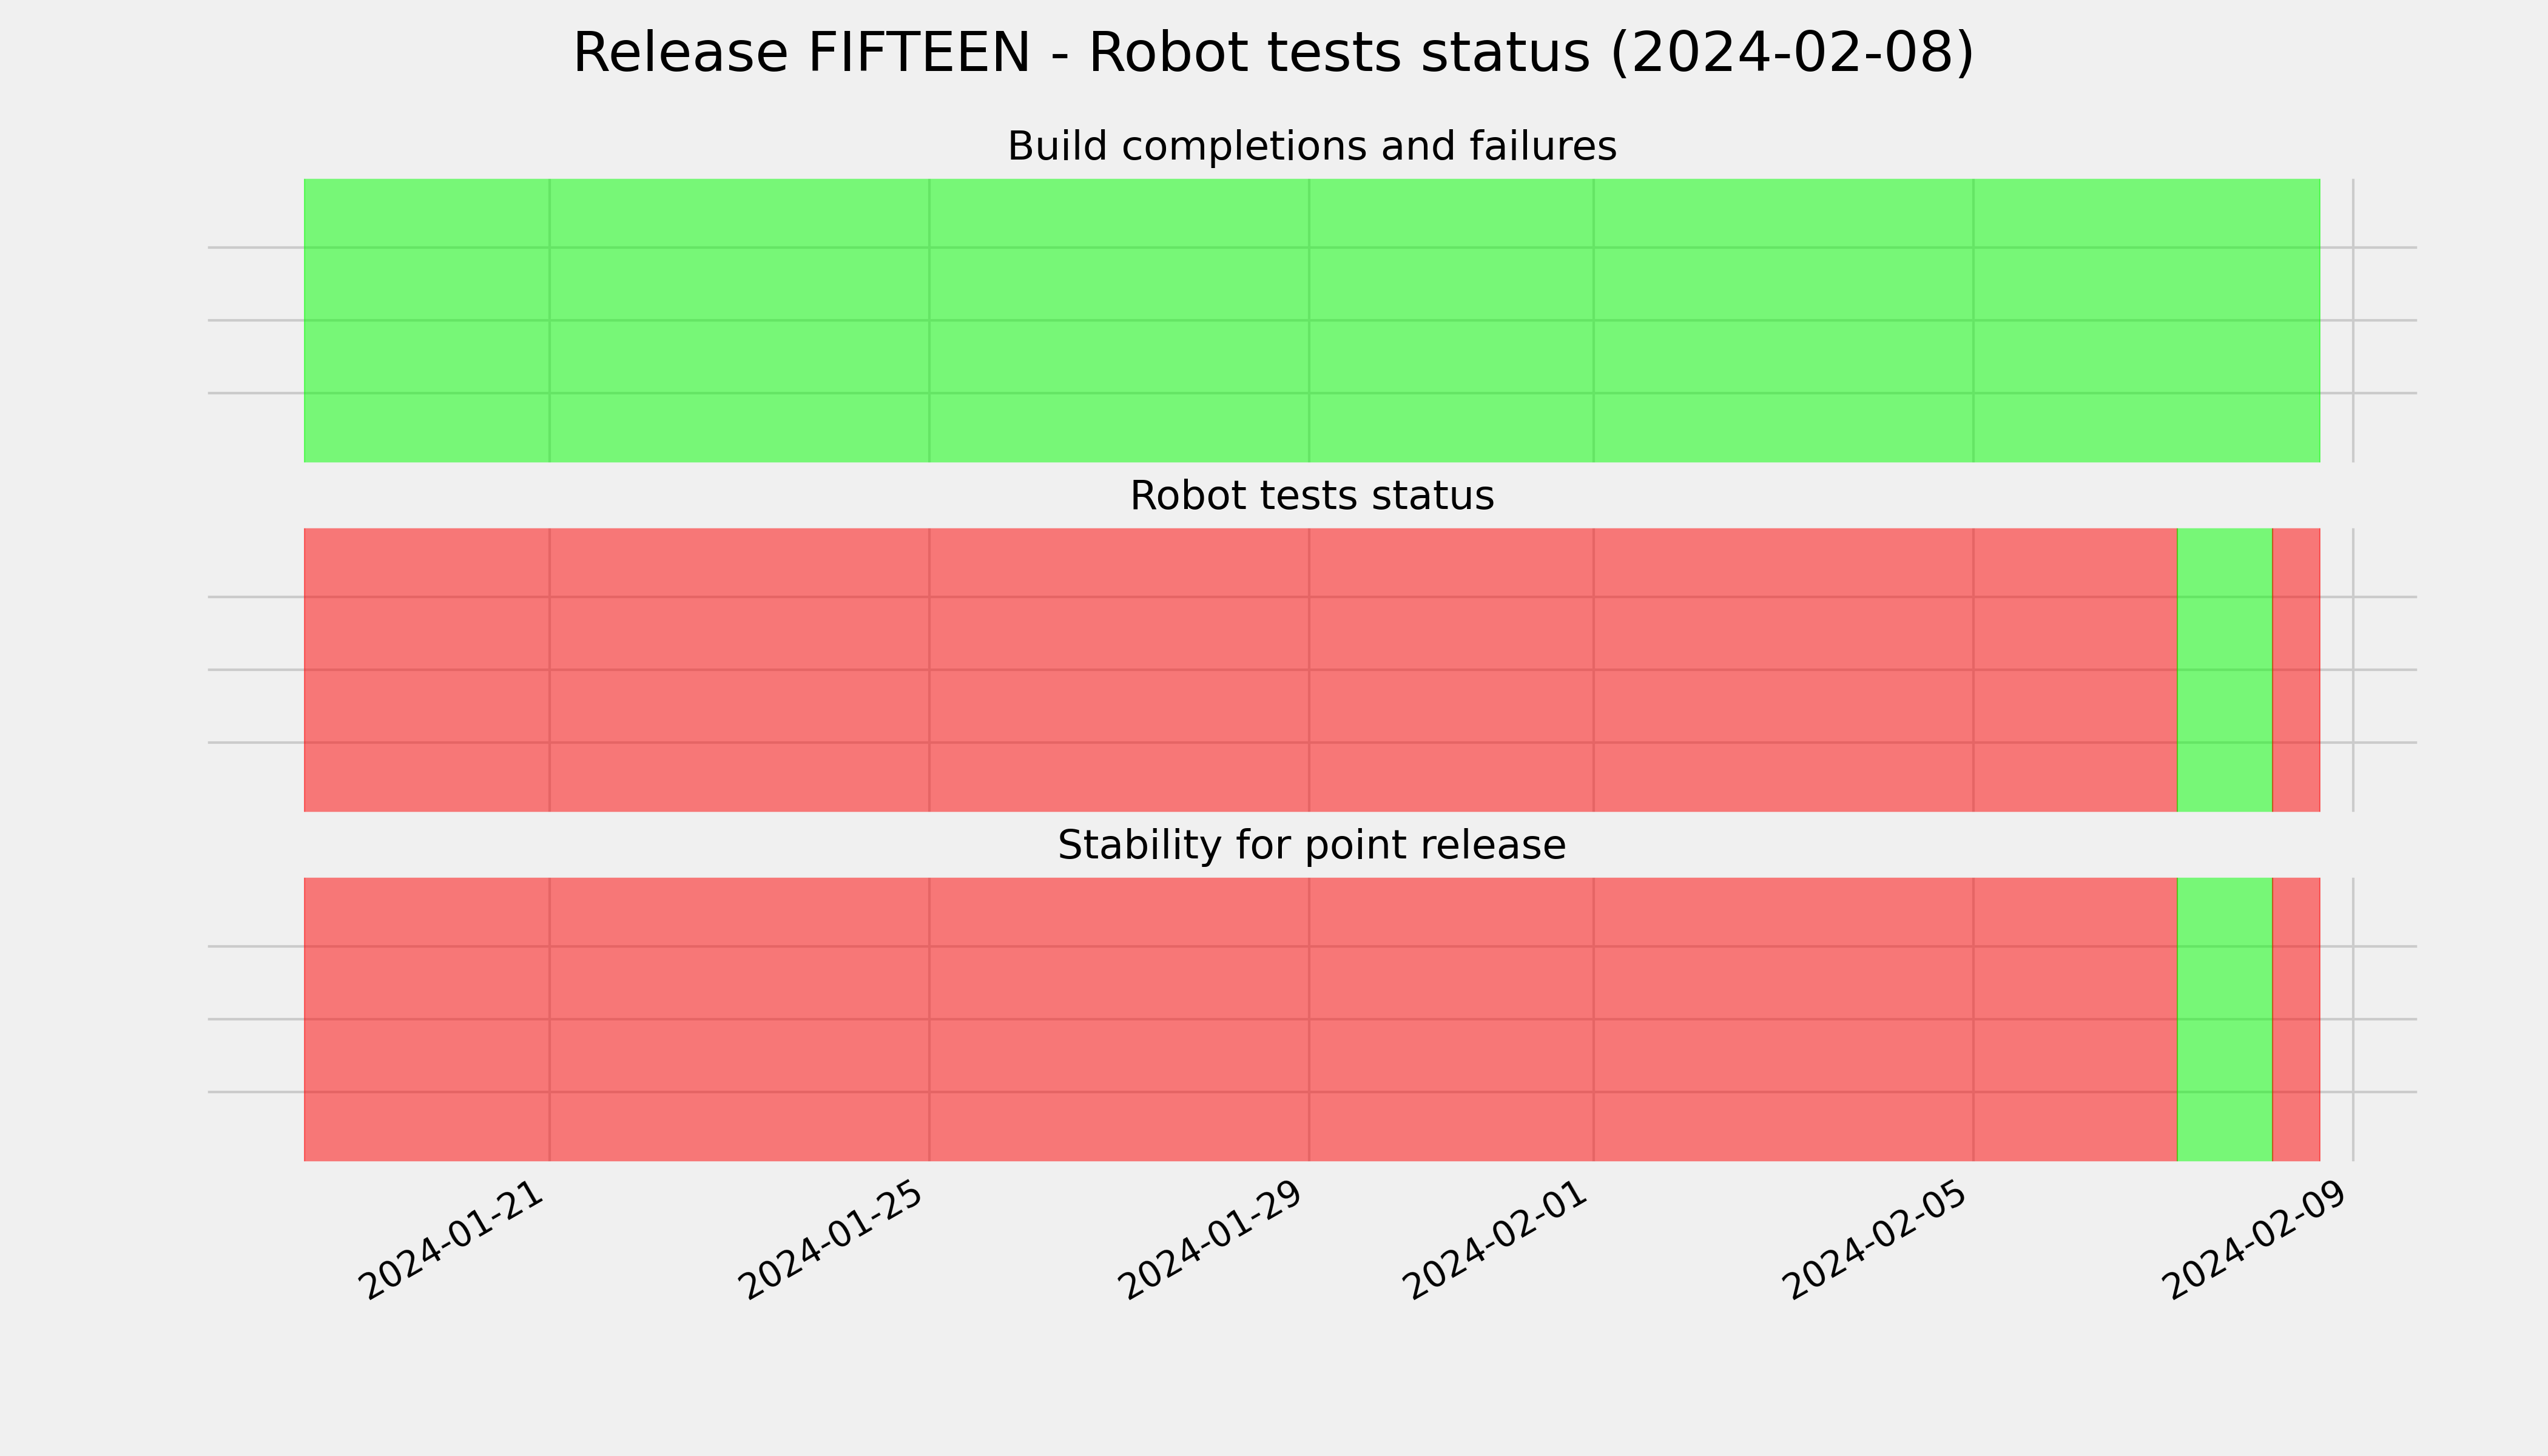Click the 2024-02-09 gridline in Stability chart
The width and height of the screenshot is (2548, 1456).
tap(2353, 1019)
